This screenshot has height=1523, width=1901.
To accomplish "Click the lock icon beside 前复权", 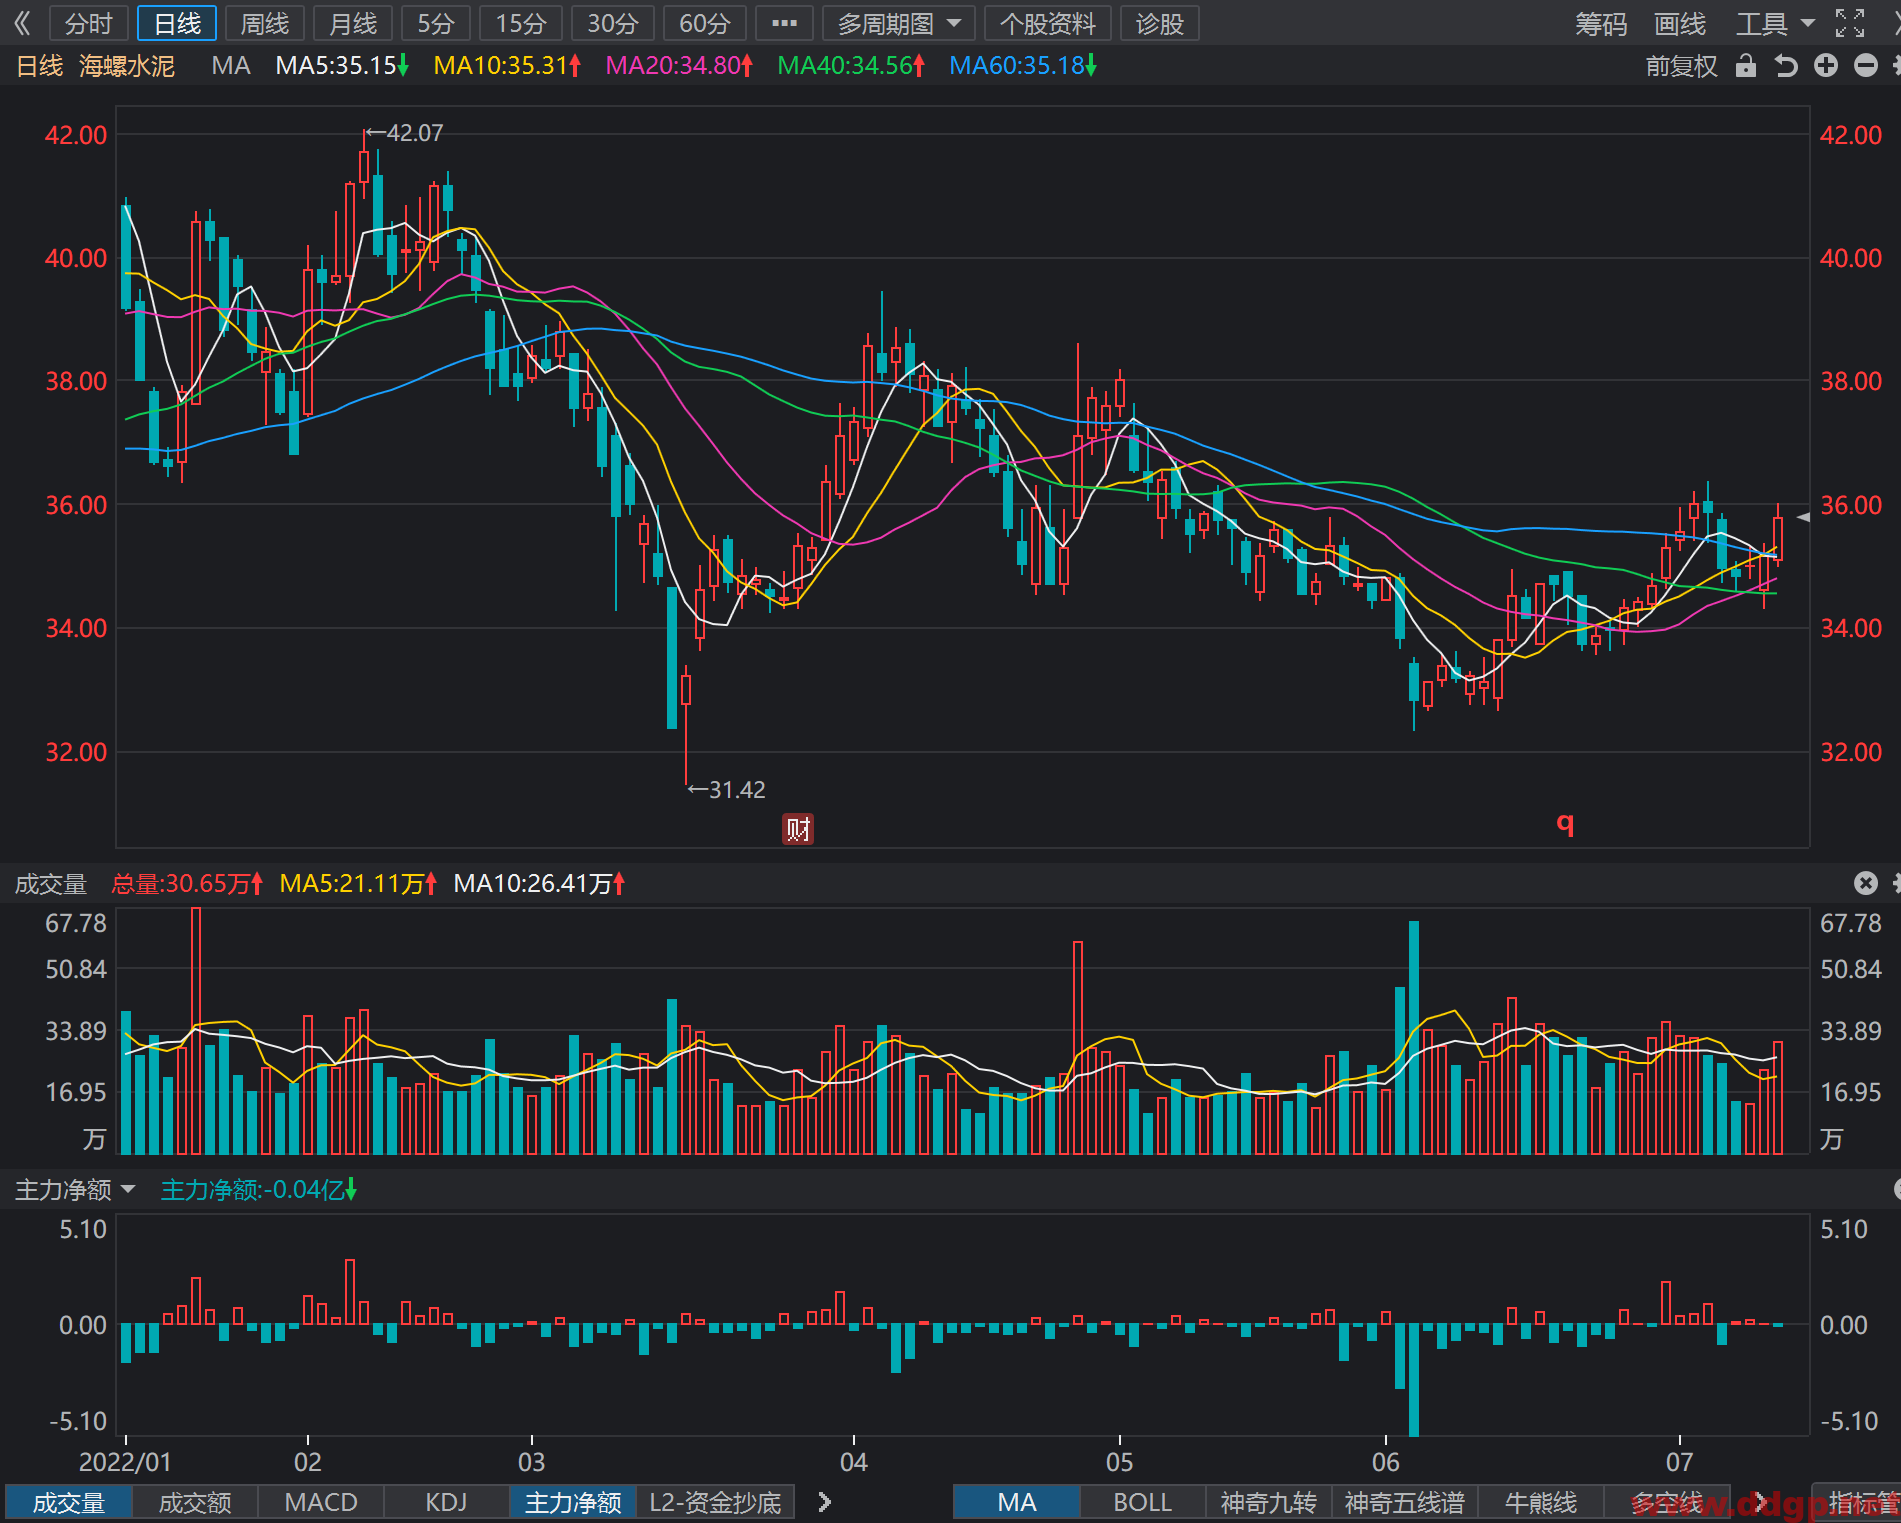I will (1746, 66).
